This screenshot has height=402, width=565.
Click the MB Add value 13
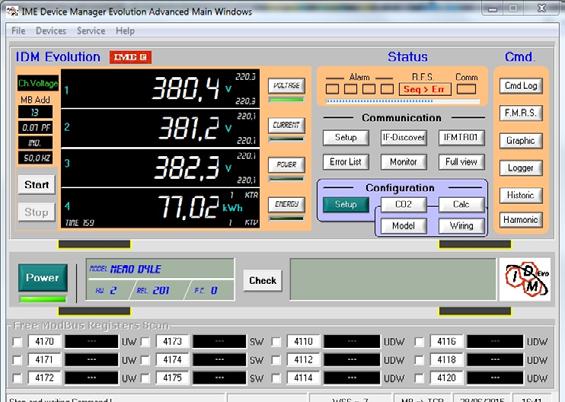pyautogui.click(x=35, y=112)
